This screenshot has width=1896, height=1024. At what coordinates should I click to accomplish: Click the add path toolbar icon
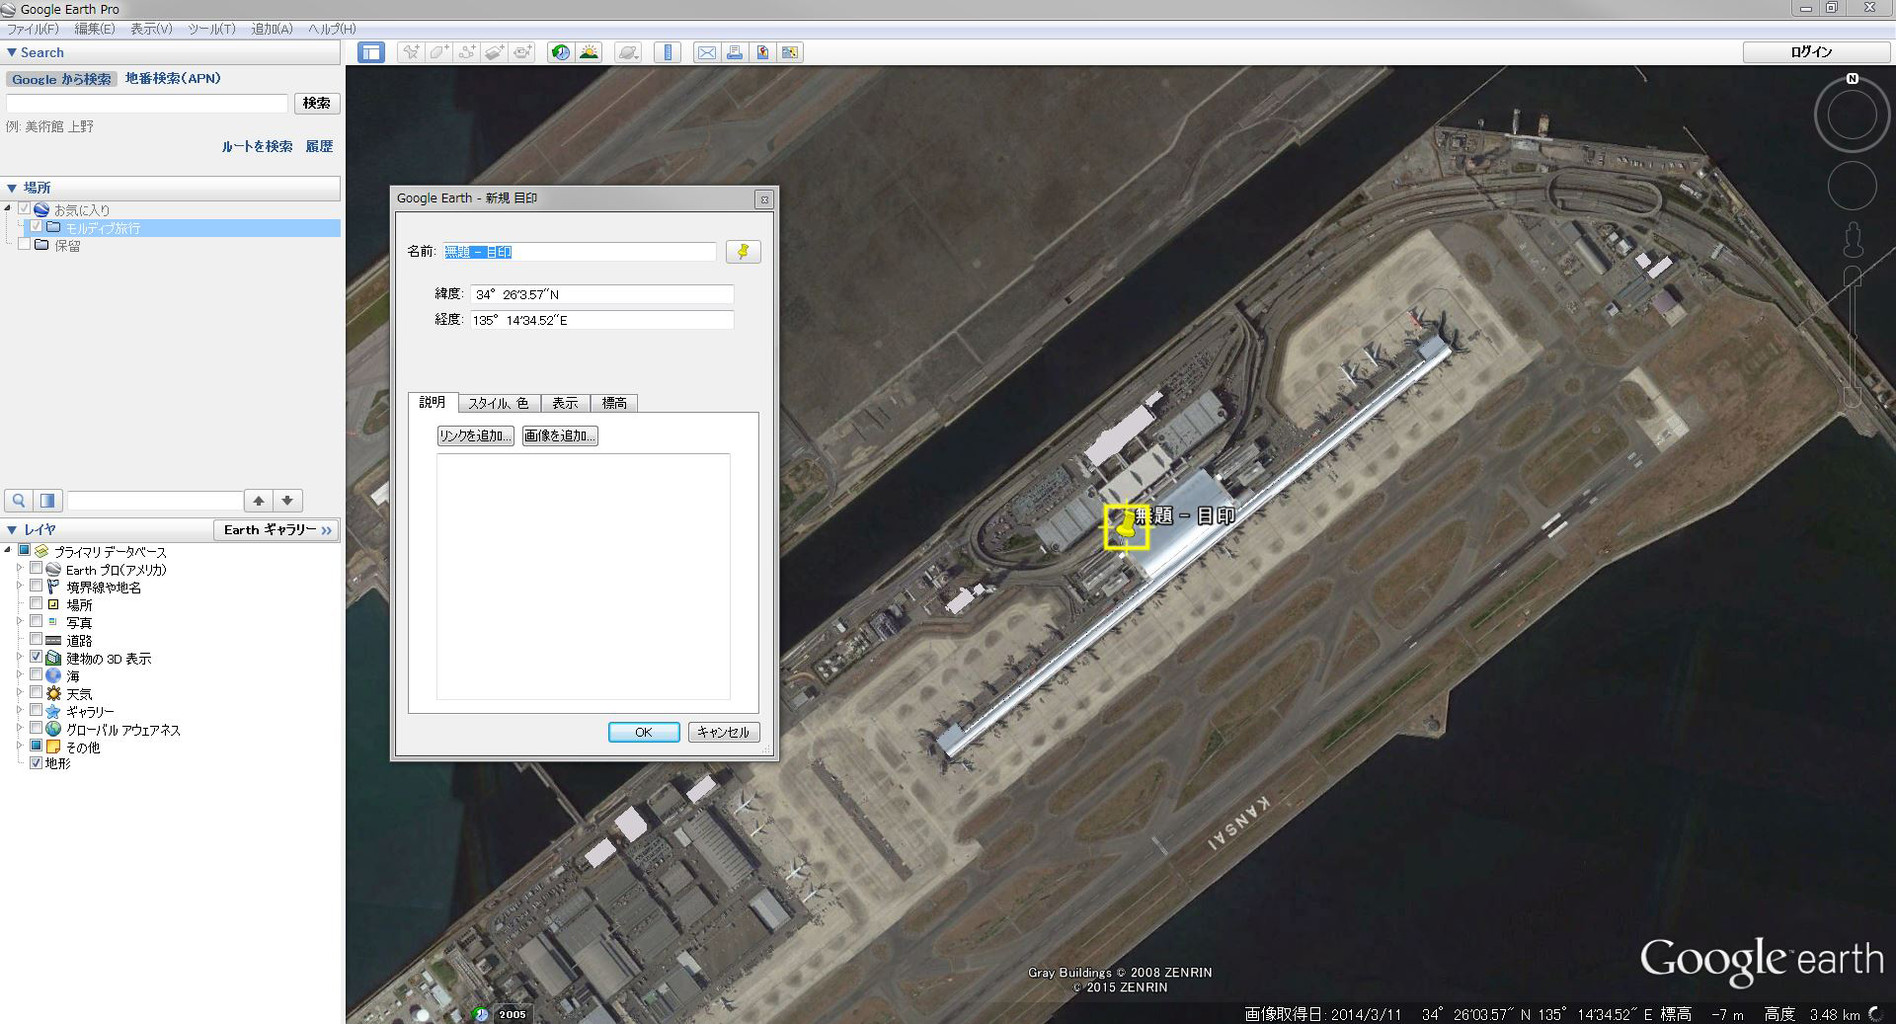pyautogui.click(x=466, y=52)
